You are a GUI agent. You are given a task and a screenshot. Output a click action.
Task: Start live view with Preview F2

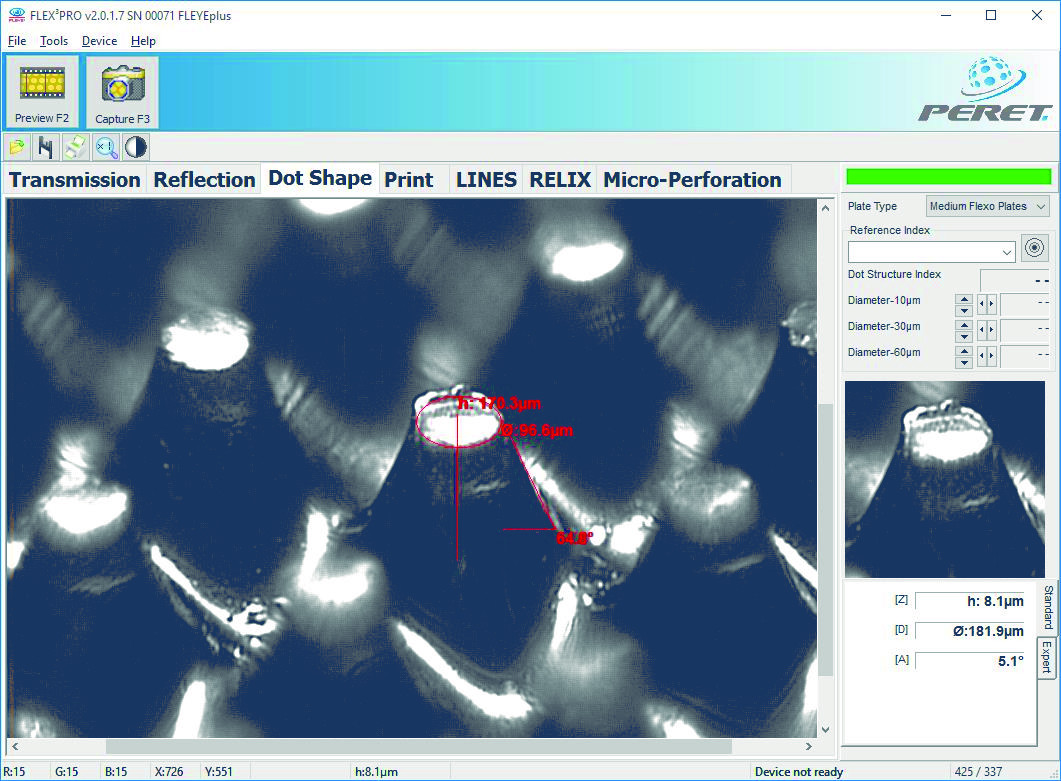(x=42, y=92)
